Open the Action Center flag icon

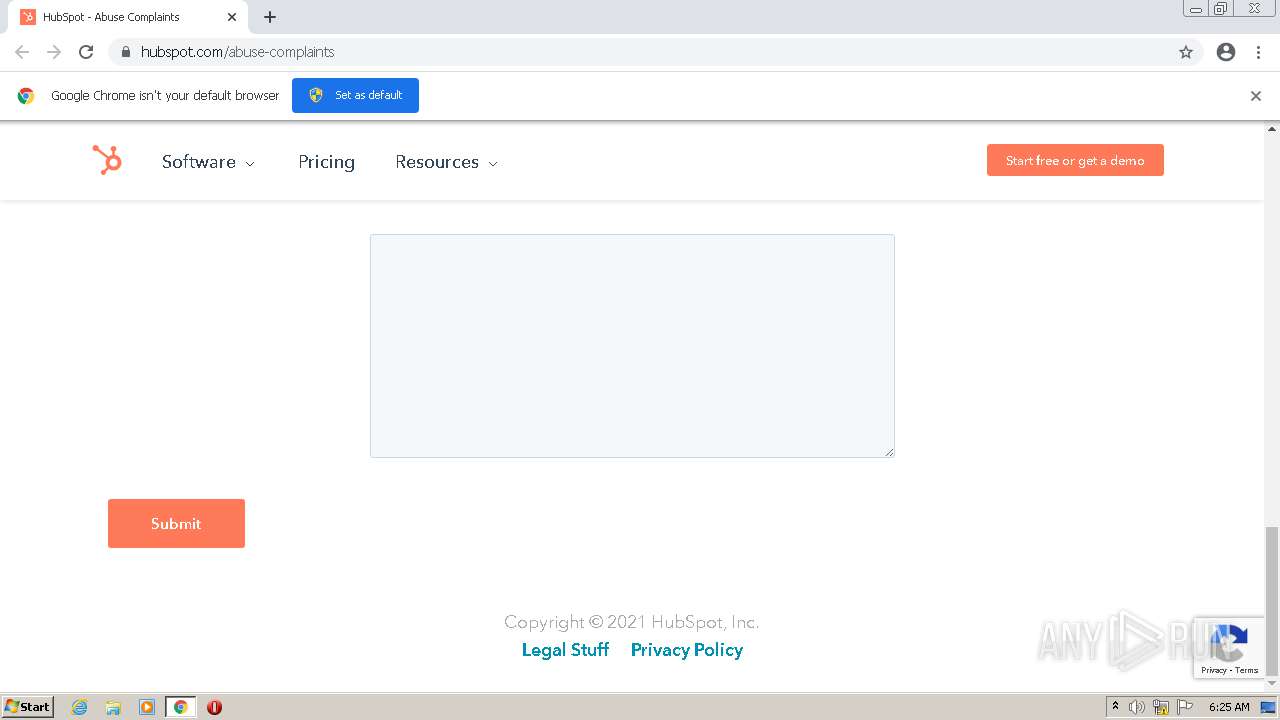pyautogui.click(x=1185, y=707)
